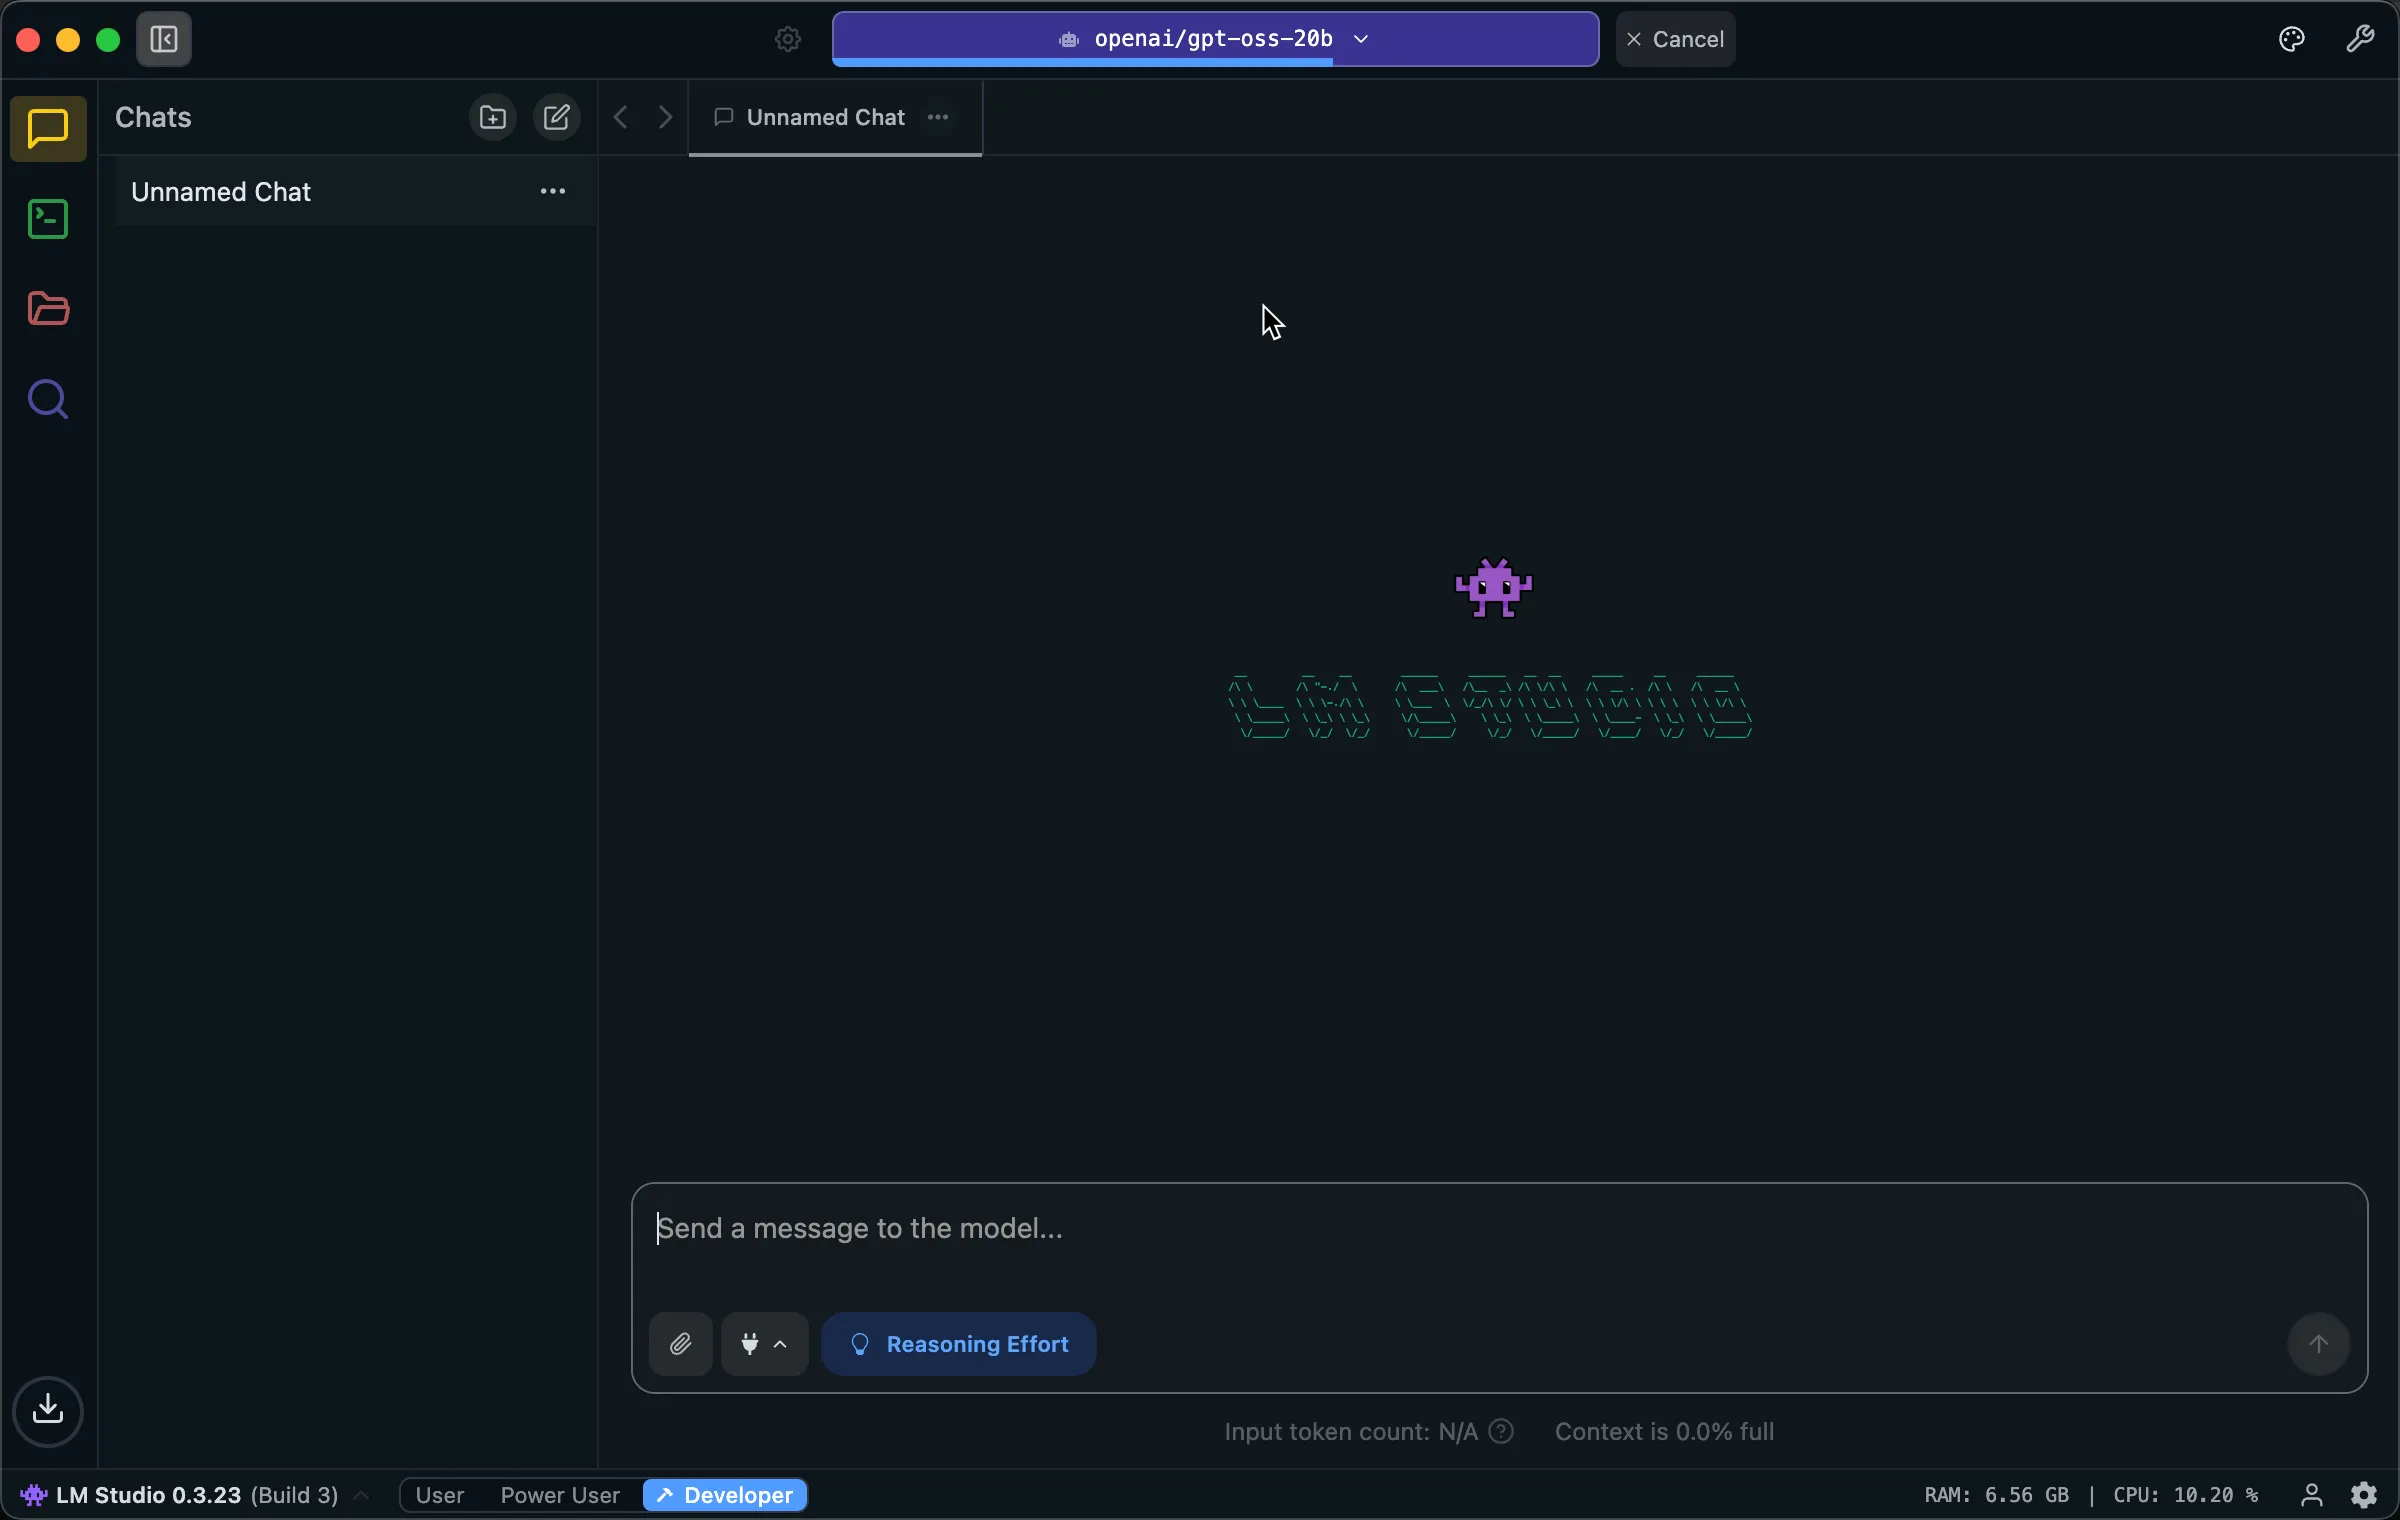Click the 'Context is 0.0% full' text
This screenshot has height=1520, width=2400.
click(1664, 1432)
